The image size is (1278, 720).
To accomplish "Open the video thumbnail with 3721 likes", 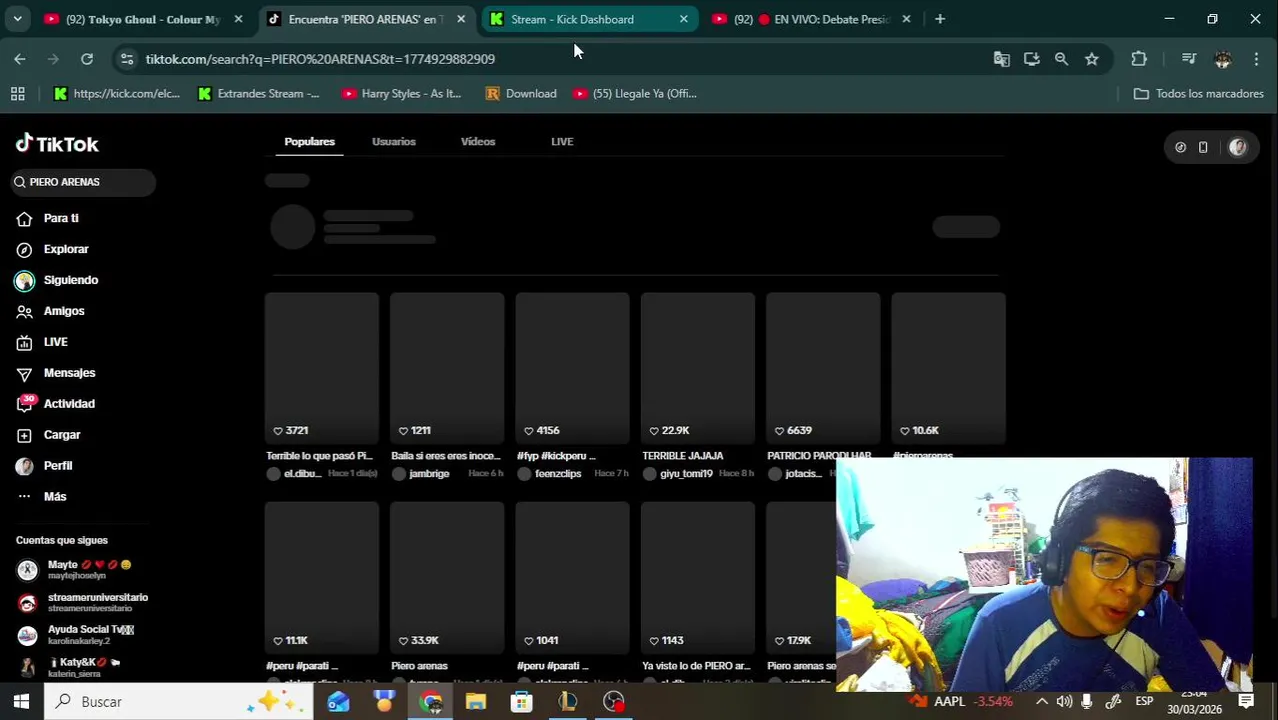I will point(321,367).
